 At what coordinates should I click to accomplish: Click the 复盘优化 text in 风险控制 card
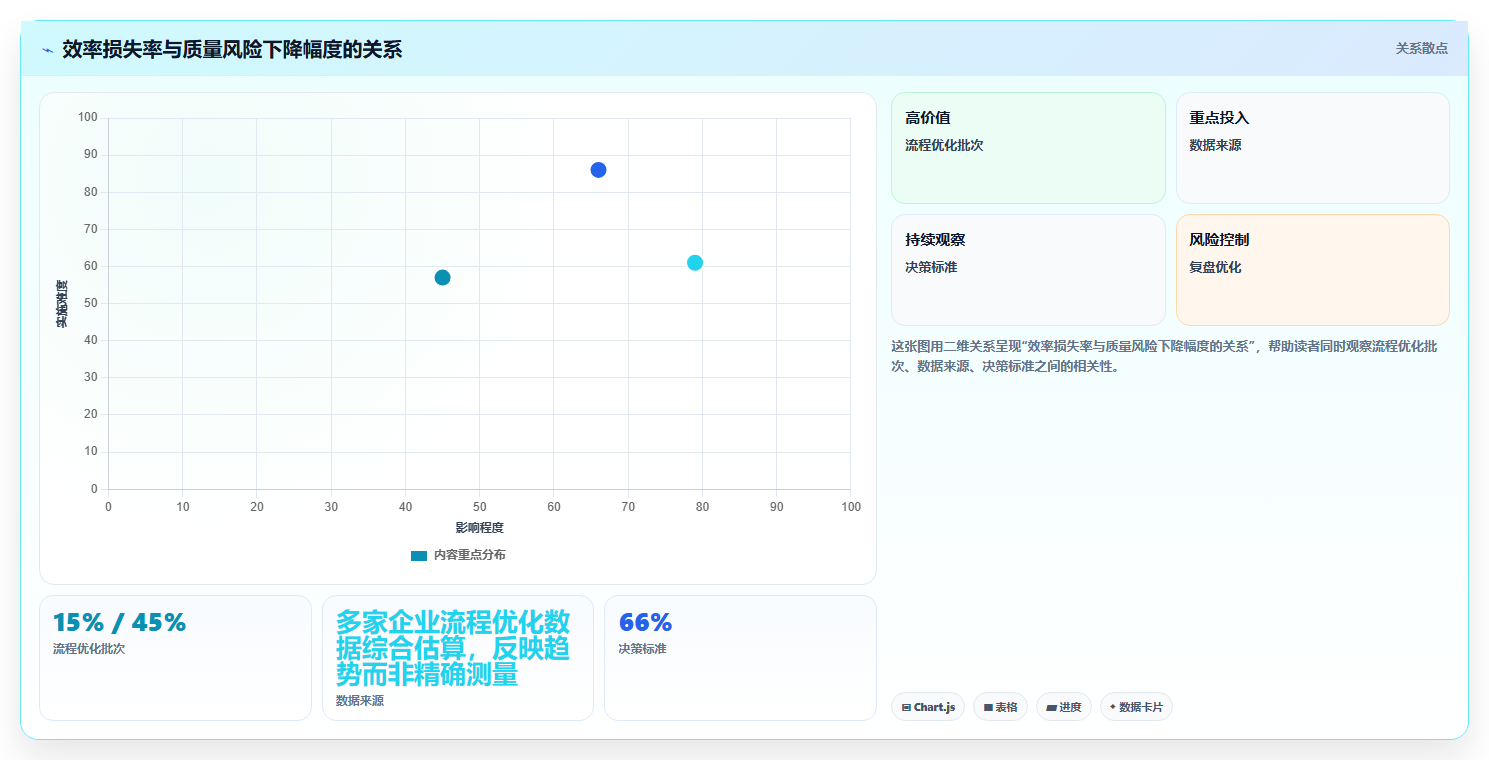(1215, 267)
